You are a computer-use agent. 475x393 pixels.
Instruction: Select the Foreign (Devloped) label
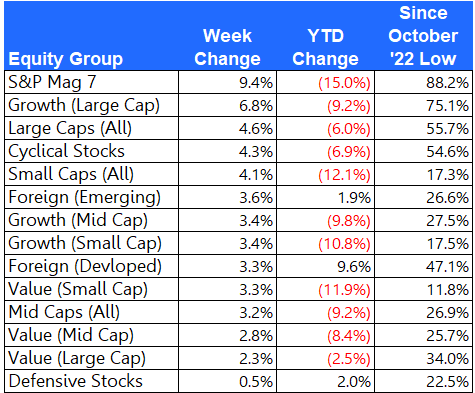85,266
